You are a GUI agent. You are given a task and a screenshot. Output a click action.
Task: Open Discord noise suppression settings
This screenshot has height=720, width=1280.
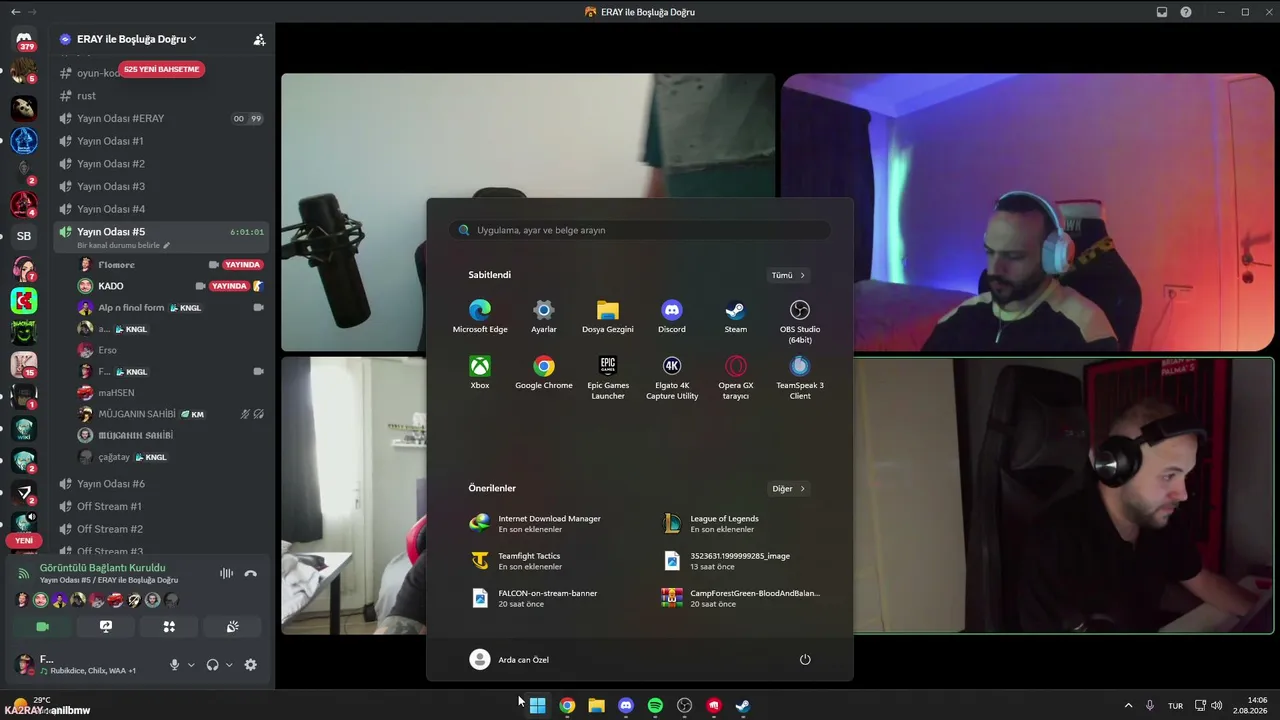tap(226, 573)
